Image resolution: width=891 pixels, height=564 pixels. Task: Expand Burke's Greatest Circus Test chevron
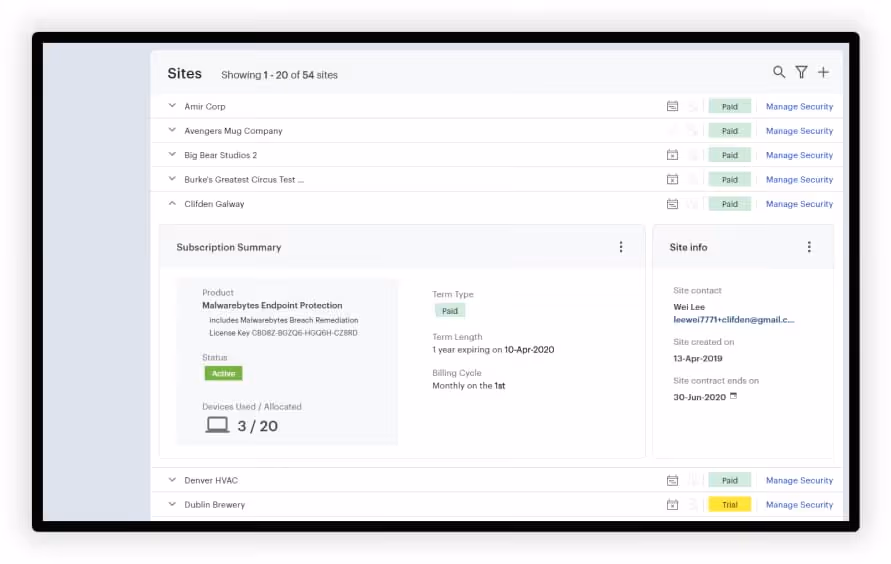point(172,179)
